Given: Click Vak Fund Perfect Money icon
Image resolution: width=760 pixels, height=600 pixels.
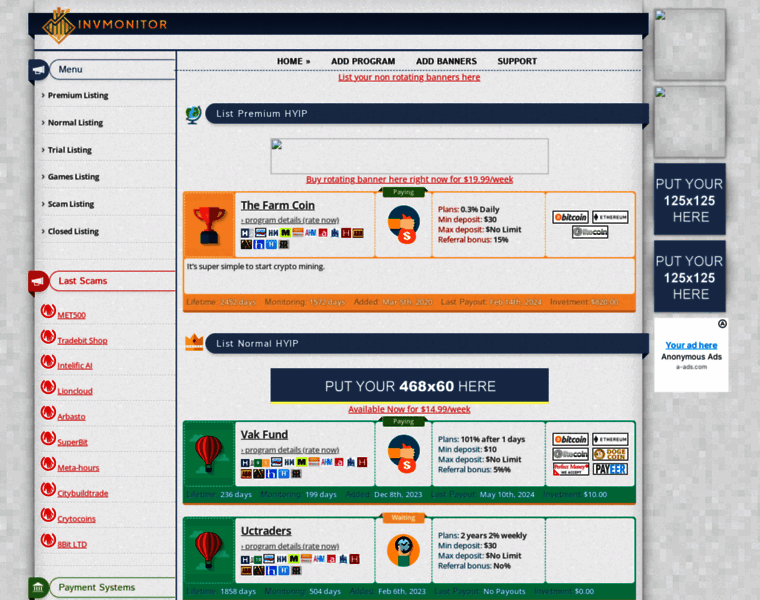Looking at the screenshot, I should coord(570,469).
